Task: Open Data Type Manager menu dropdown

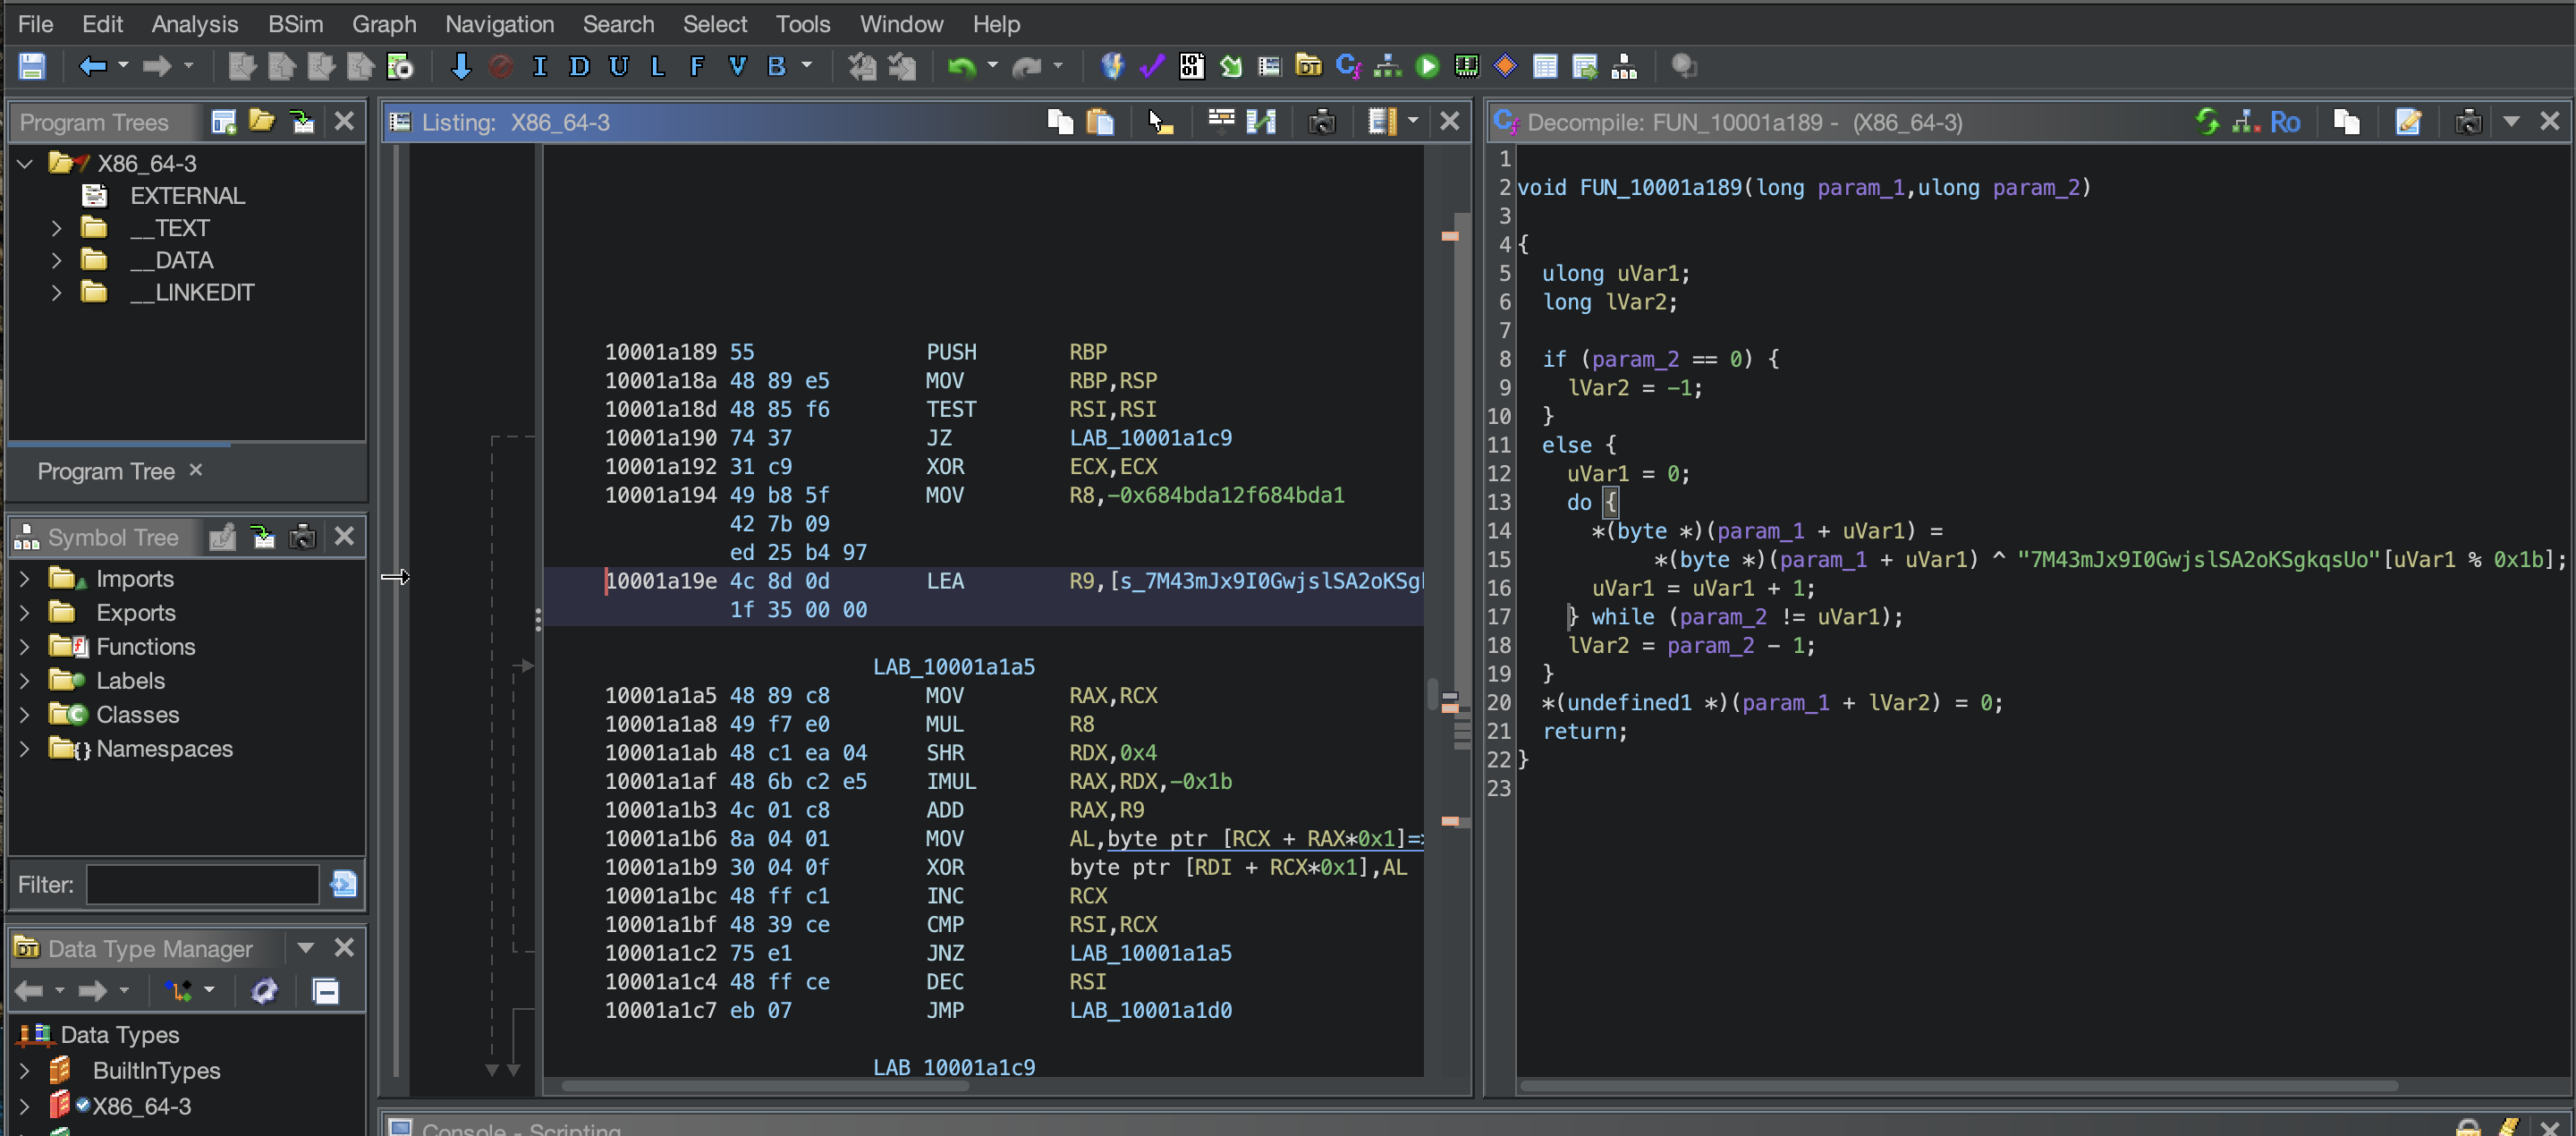Action: [x=306, y=948]
